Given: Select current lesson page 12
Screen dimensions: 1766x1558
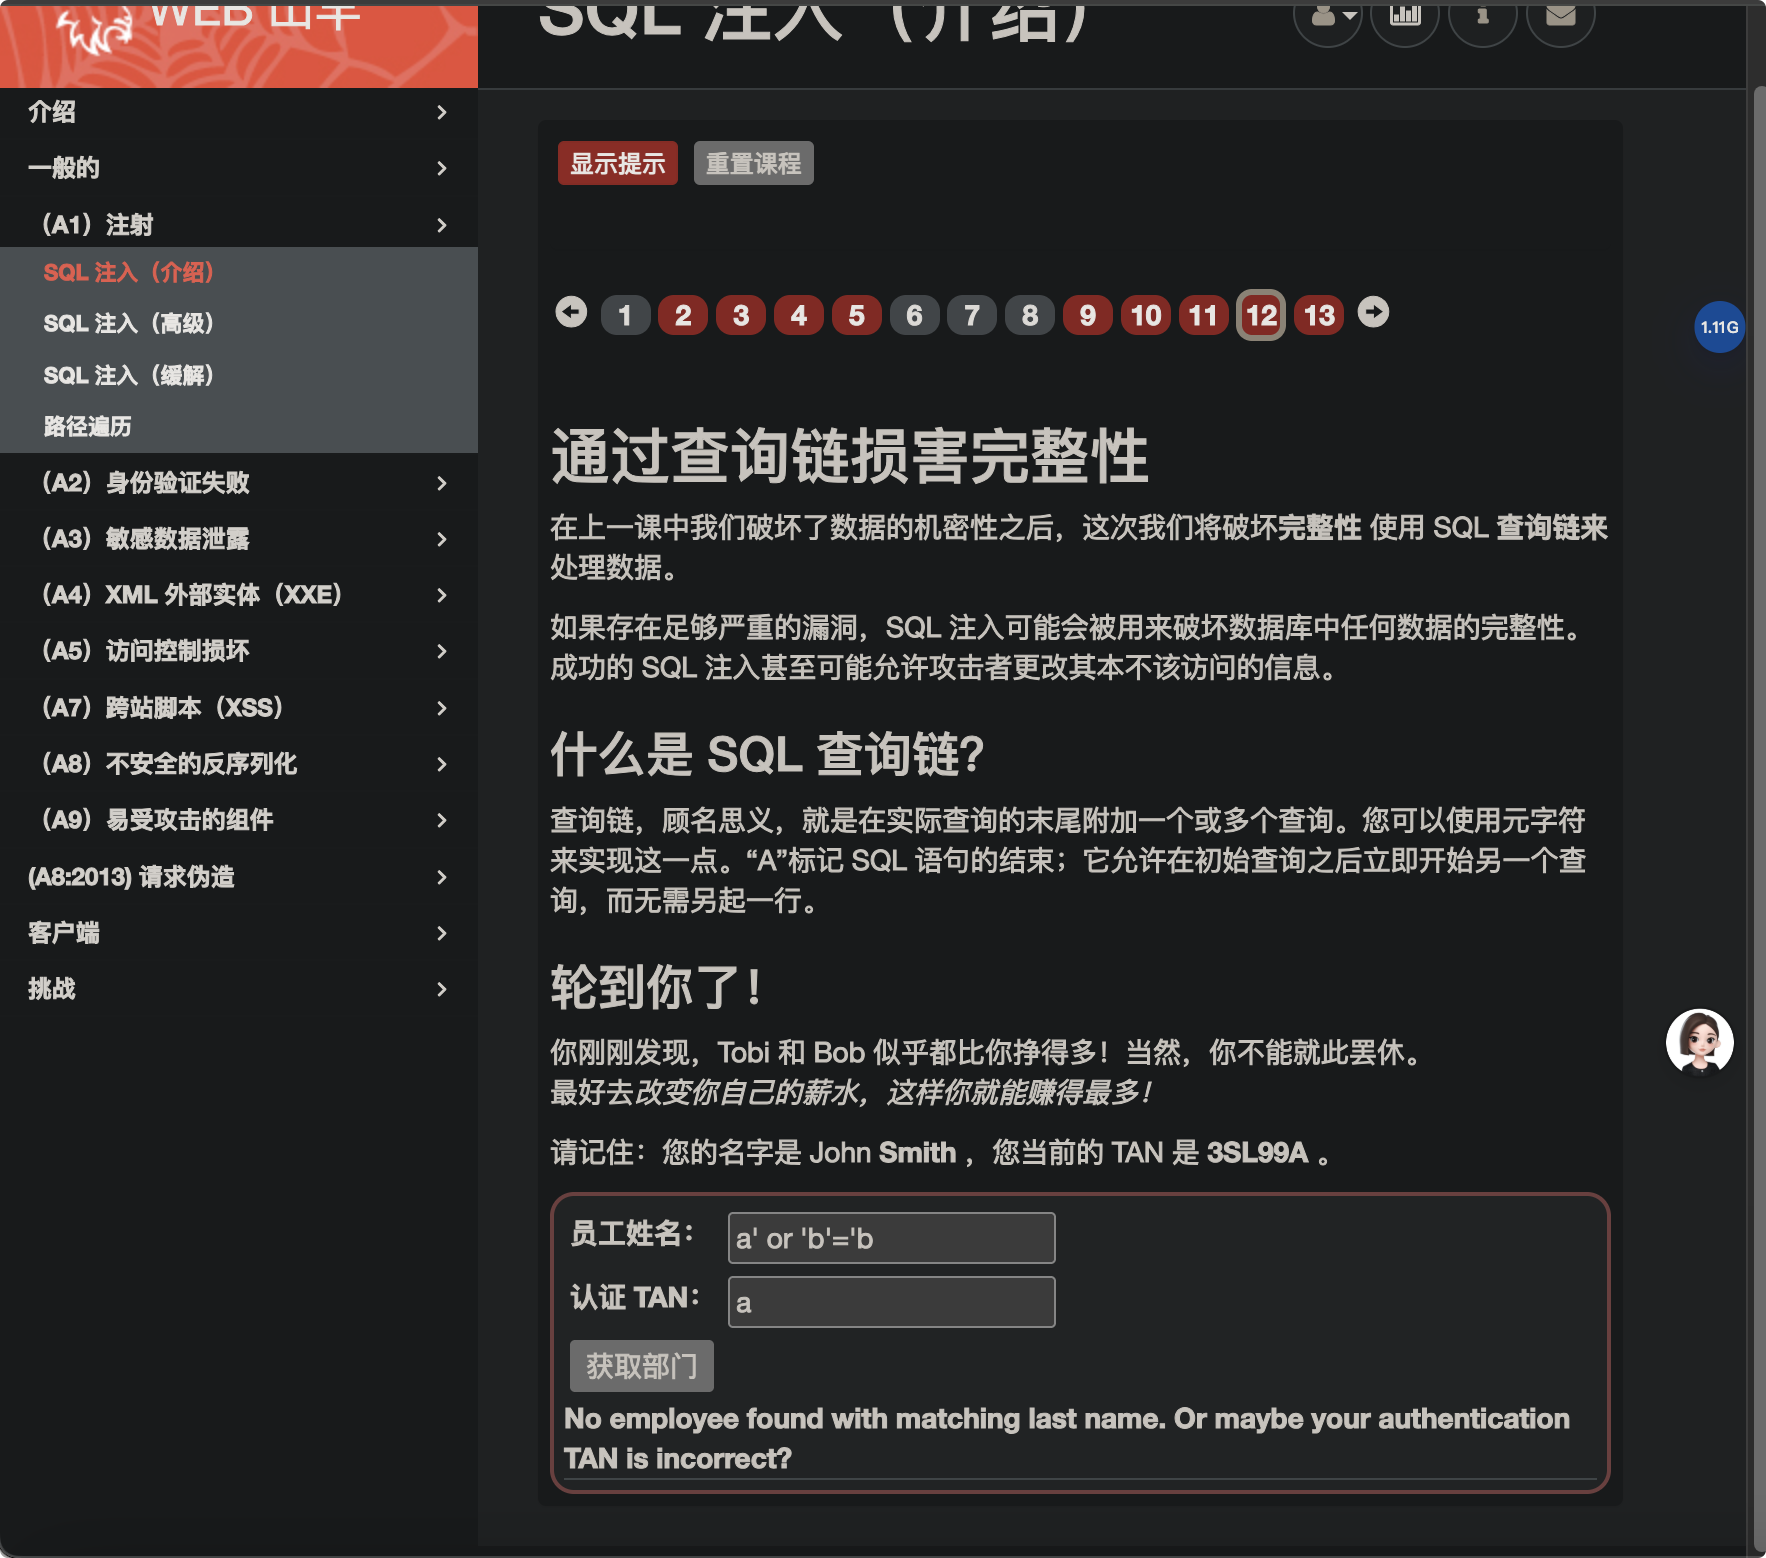Looking at the screenshot, I should click(x=1261, y=316).
